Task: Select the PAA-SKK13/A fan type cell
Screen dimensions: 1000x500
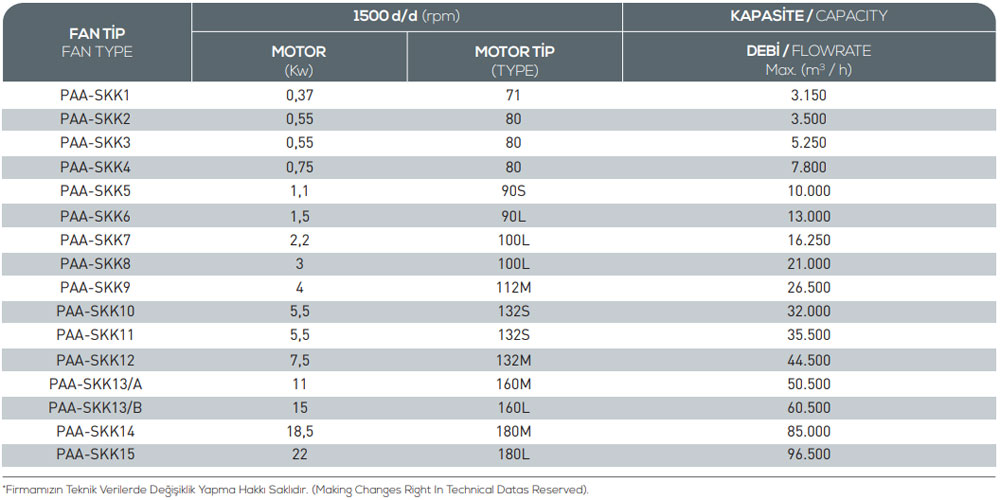Action: [95, 384]
